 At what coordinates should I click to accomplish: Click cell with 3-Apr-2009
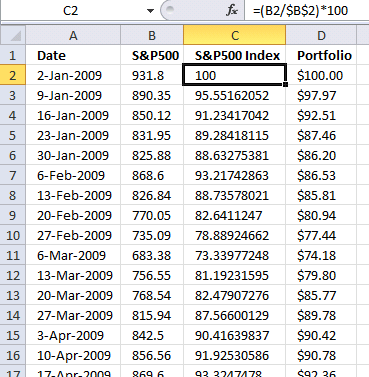tap(73, 335)
